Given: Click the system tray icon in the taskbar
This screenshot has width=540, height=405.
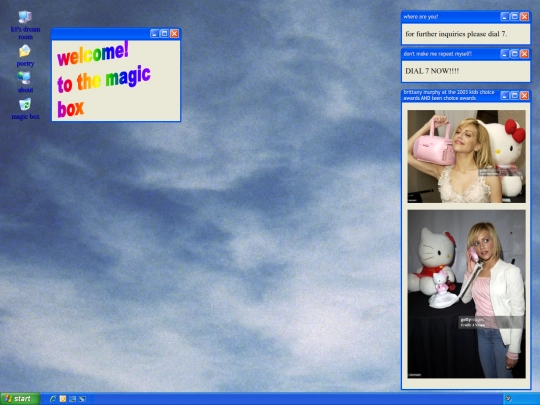Looking at the screenshot, I should (x=508, y=399).
